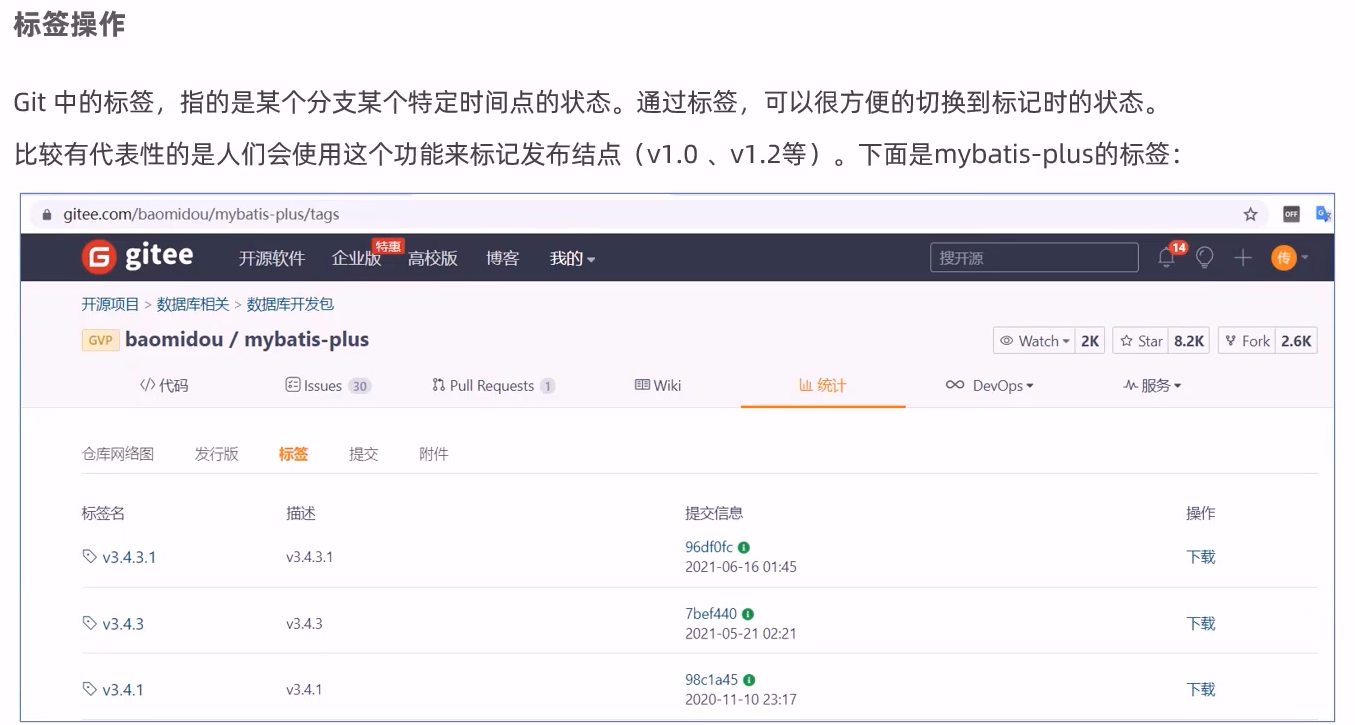The width and height of the screenshot is (1355, 725).
Task: Star the repository
Action: [x=1140, y=341]
